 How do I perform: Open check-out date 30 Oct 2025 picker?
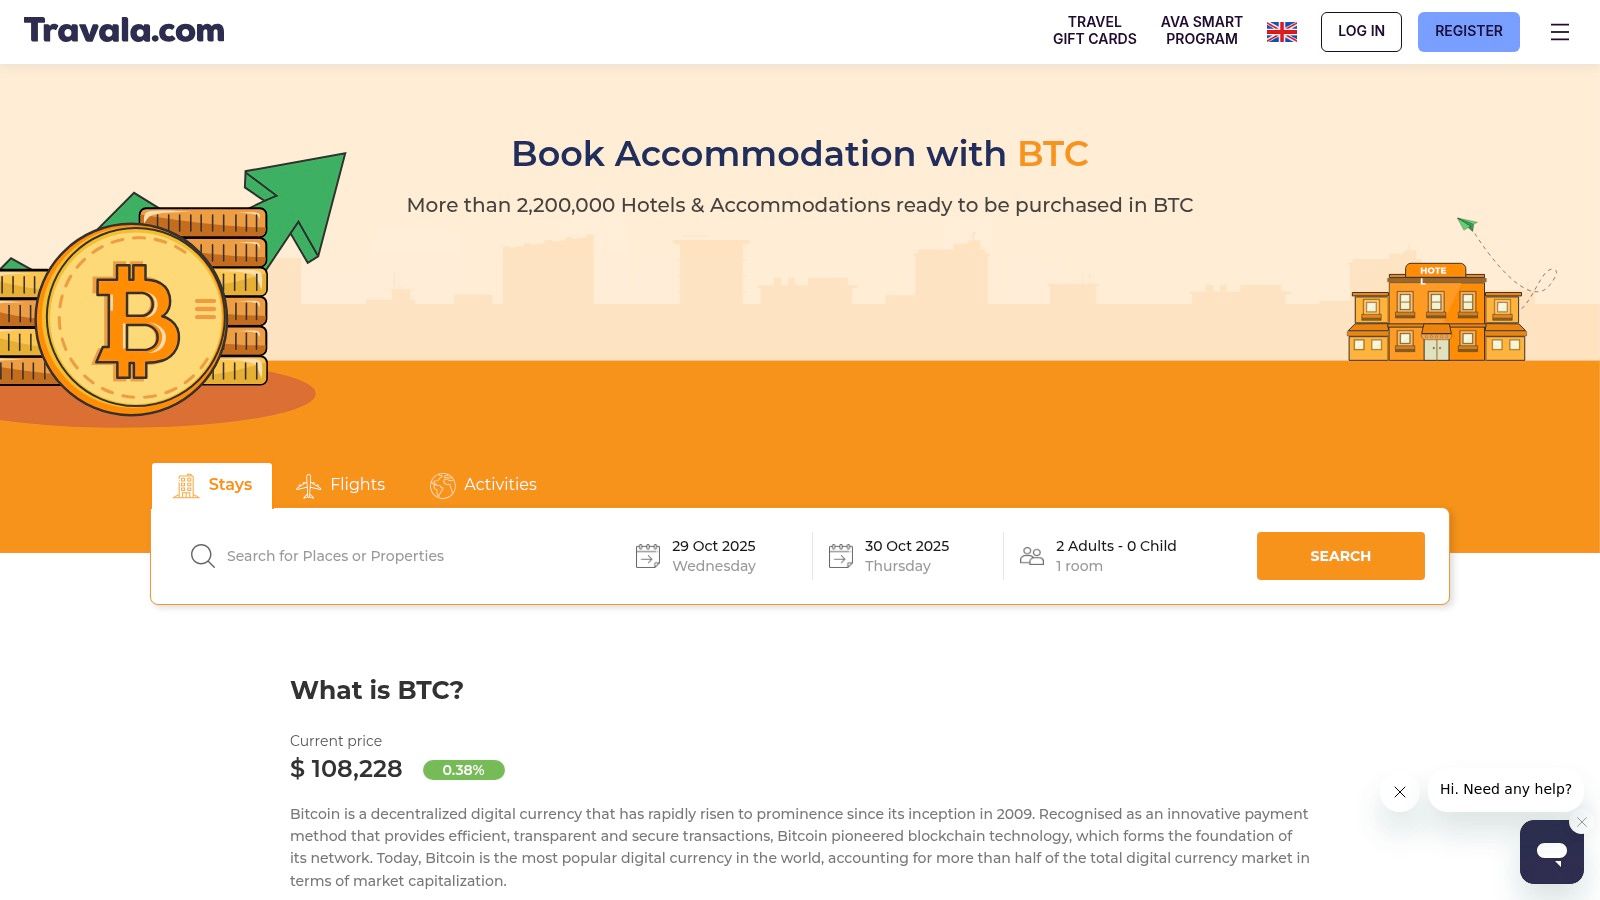point(907,556)
